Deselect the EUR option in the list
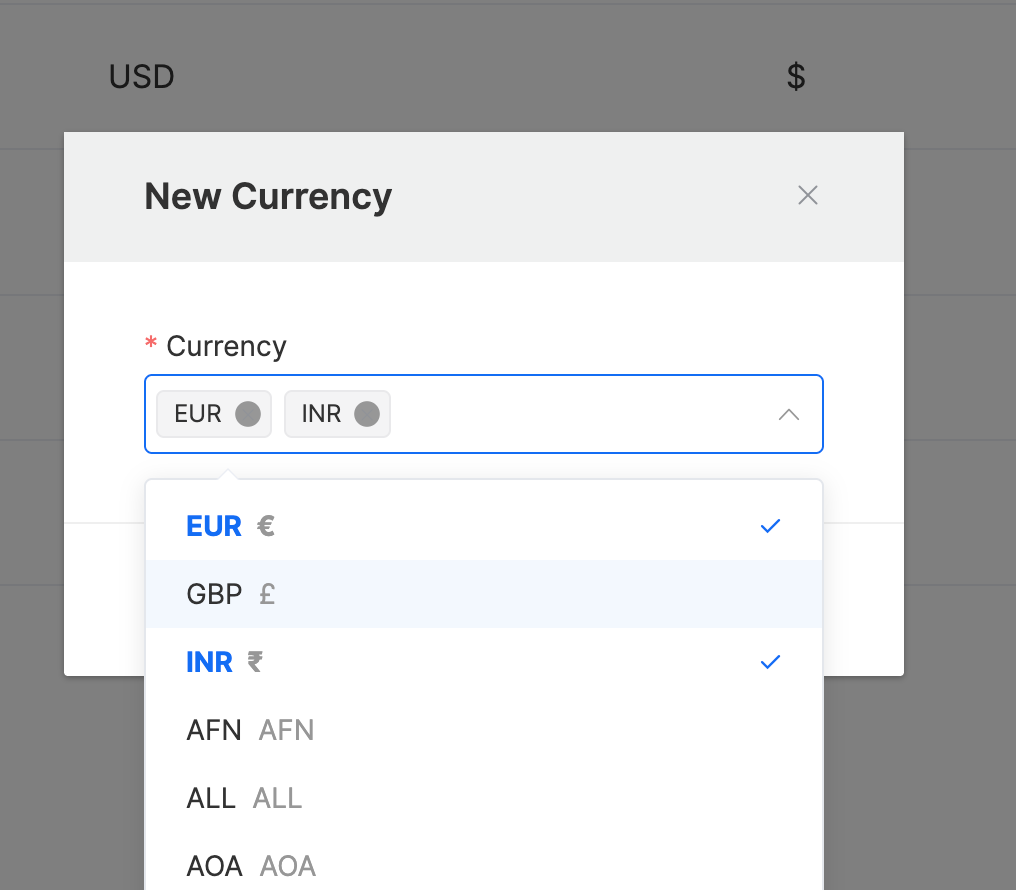Screen dimensions: 1016x890 click(484, 526)
